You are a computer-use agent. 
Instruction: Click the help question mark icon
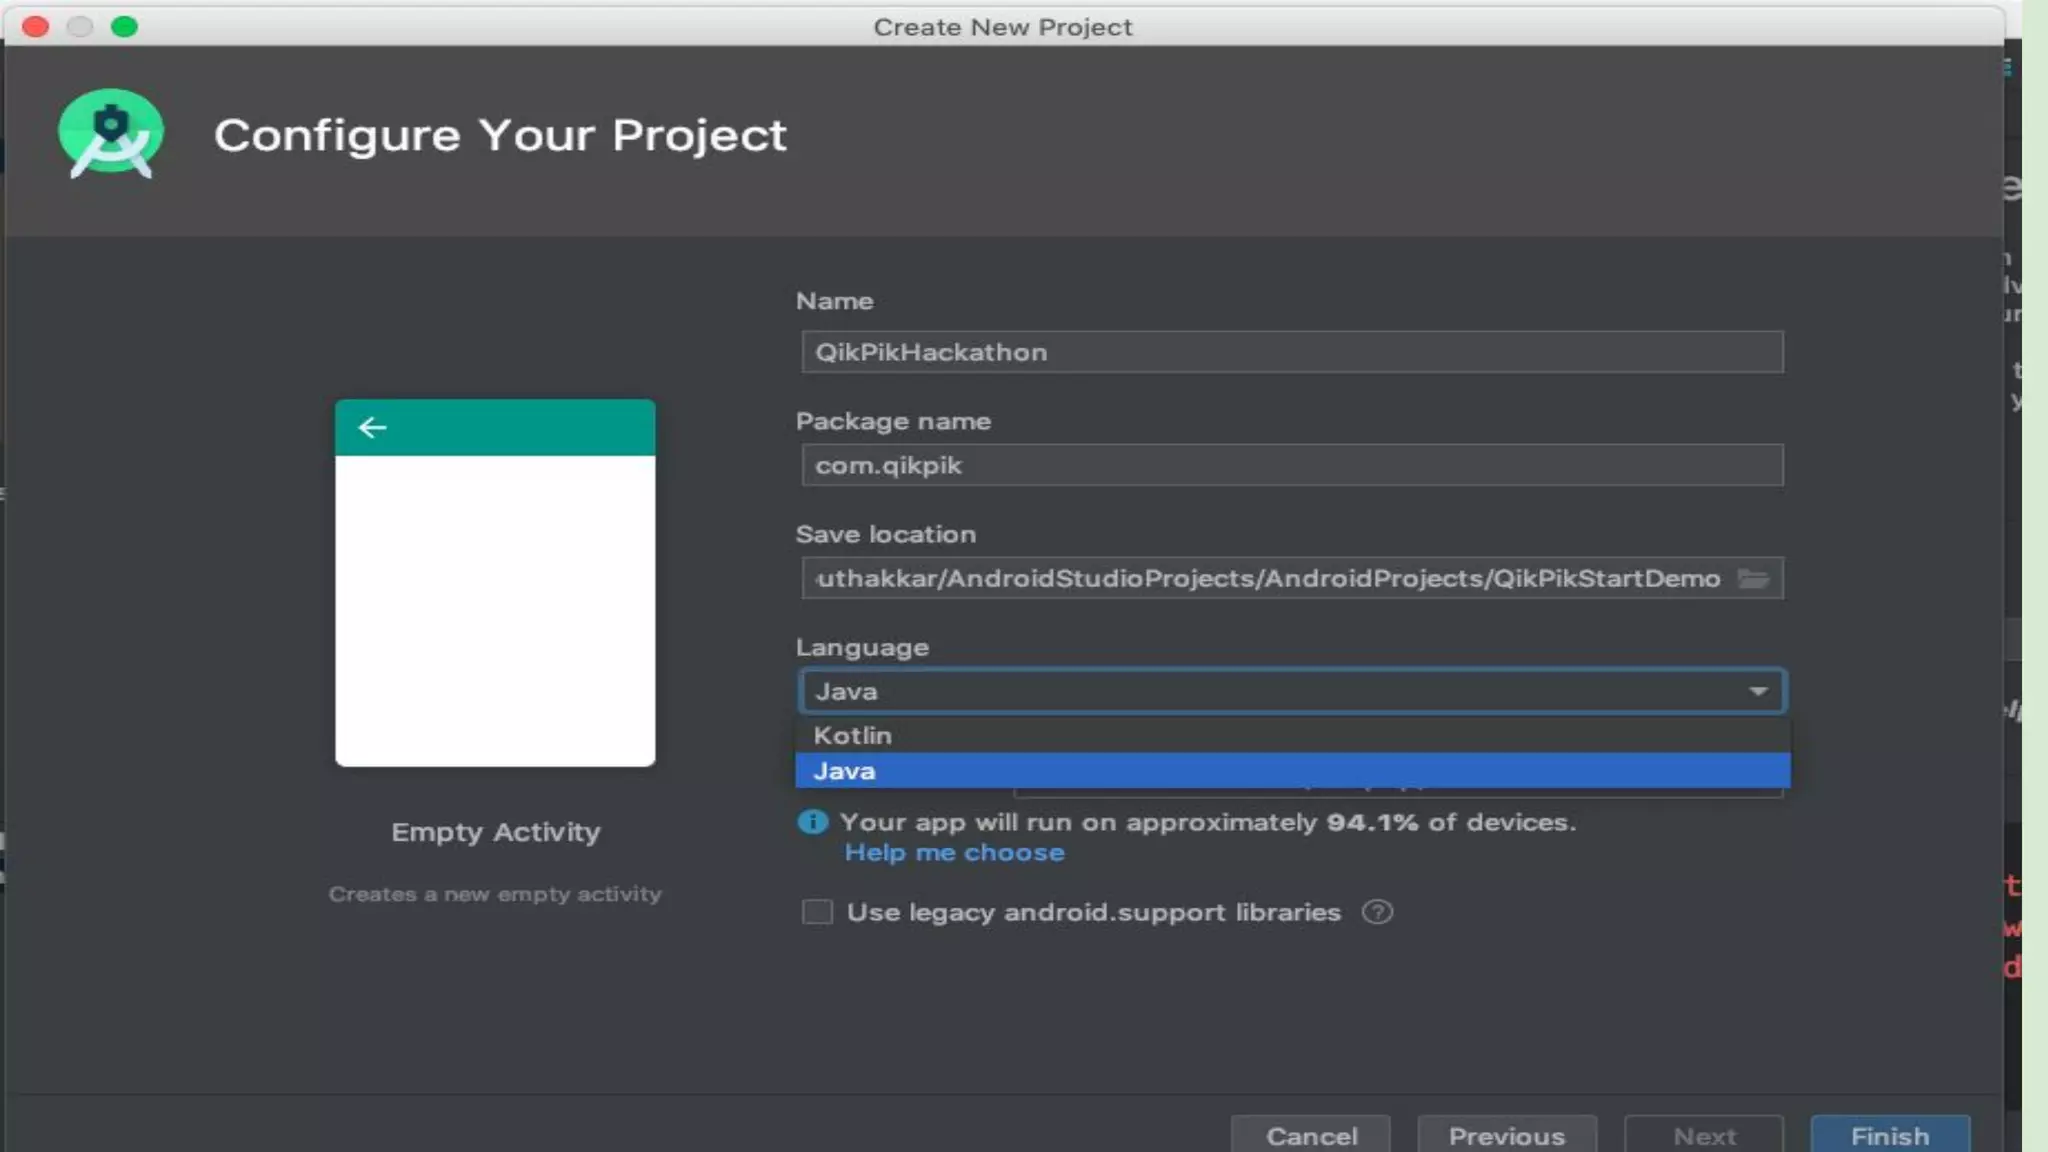coord(1377,912)
